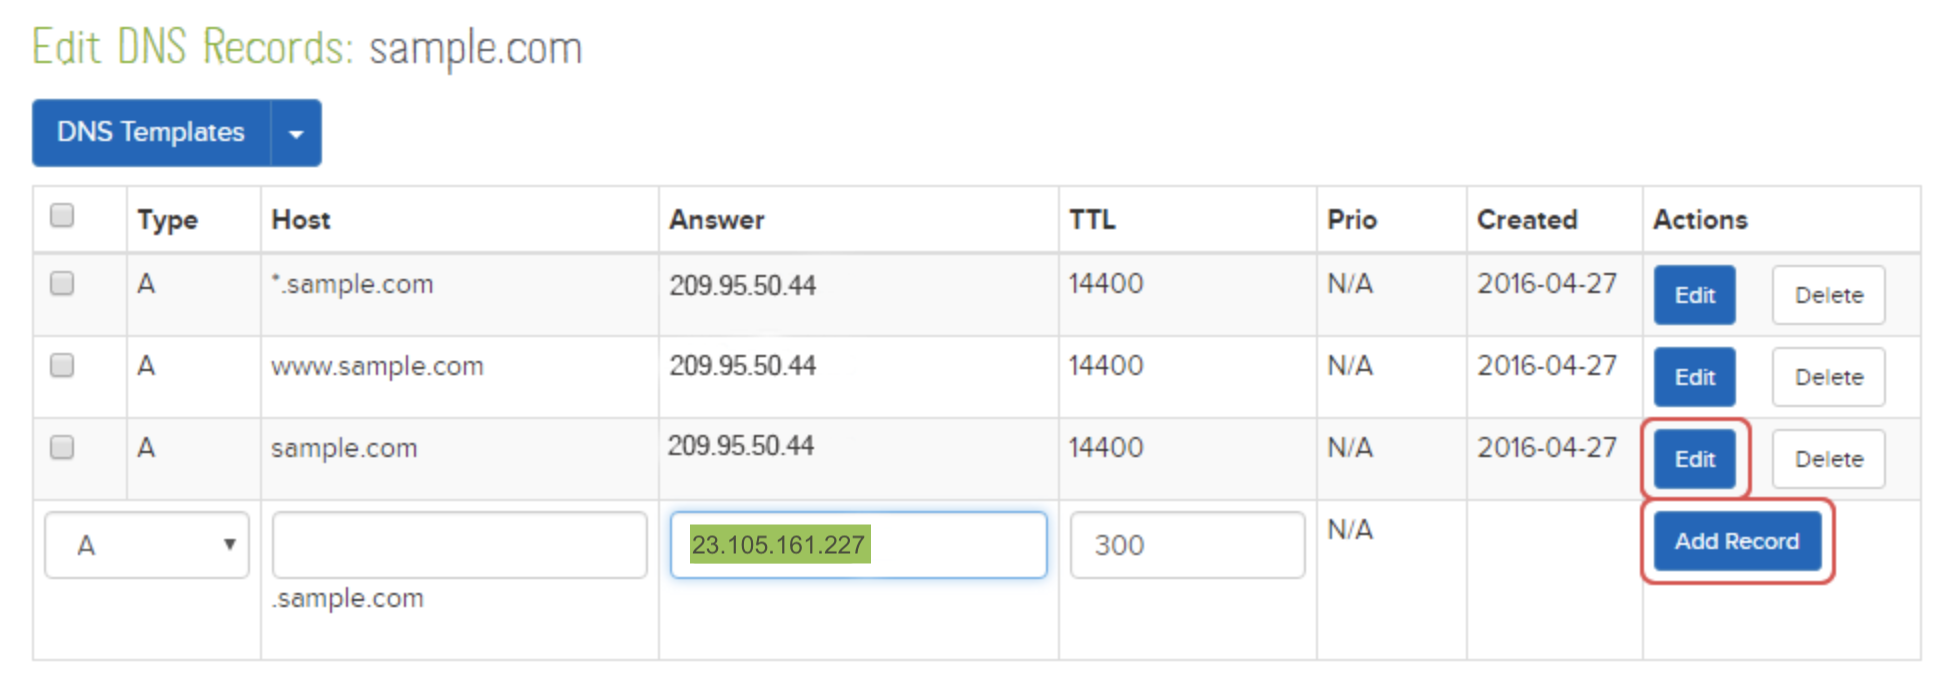Check the box for *.sample.com record
Viewport: 1960px width, 690px height.
coord(62,284)
